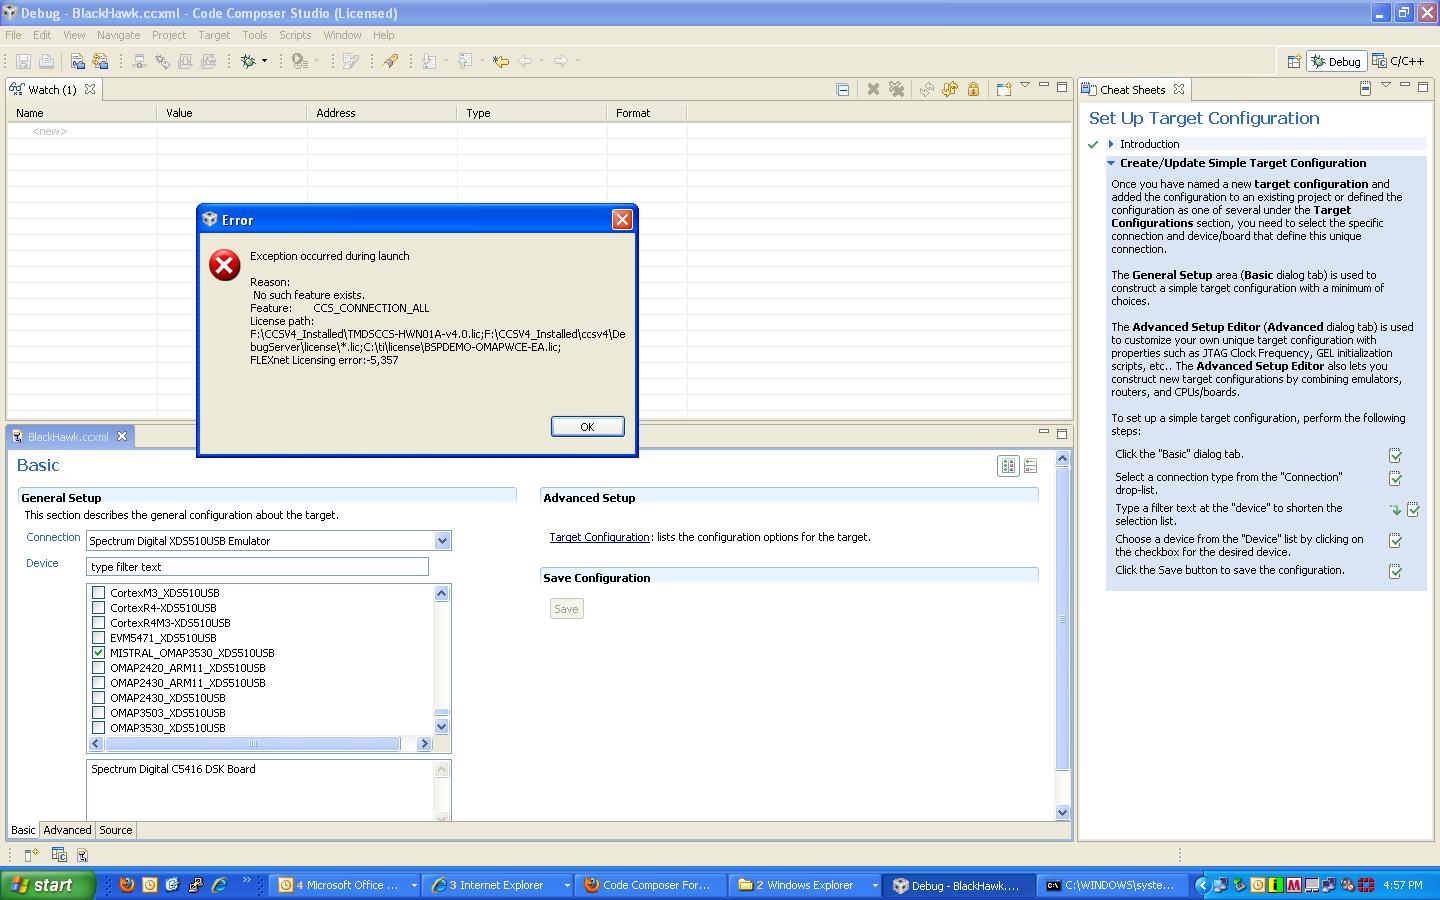The height and width of the screenshot is (900, 1440).
Task: Click the checkmark for 'Choose a device'
Action: point(1395,541)
